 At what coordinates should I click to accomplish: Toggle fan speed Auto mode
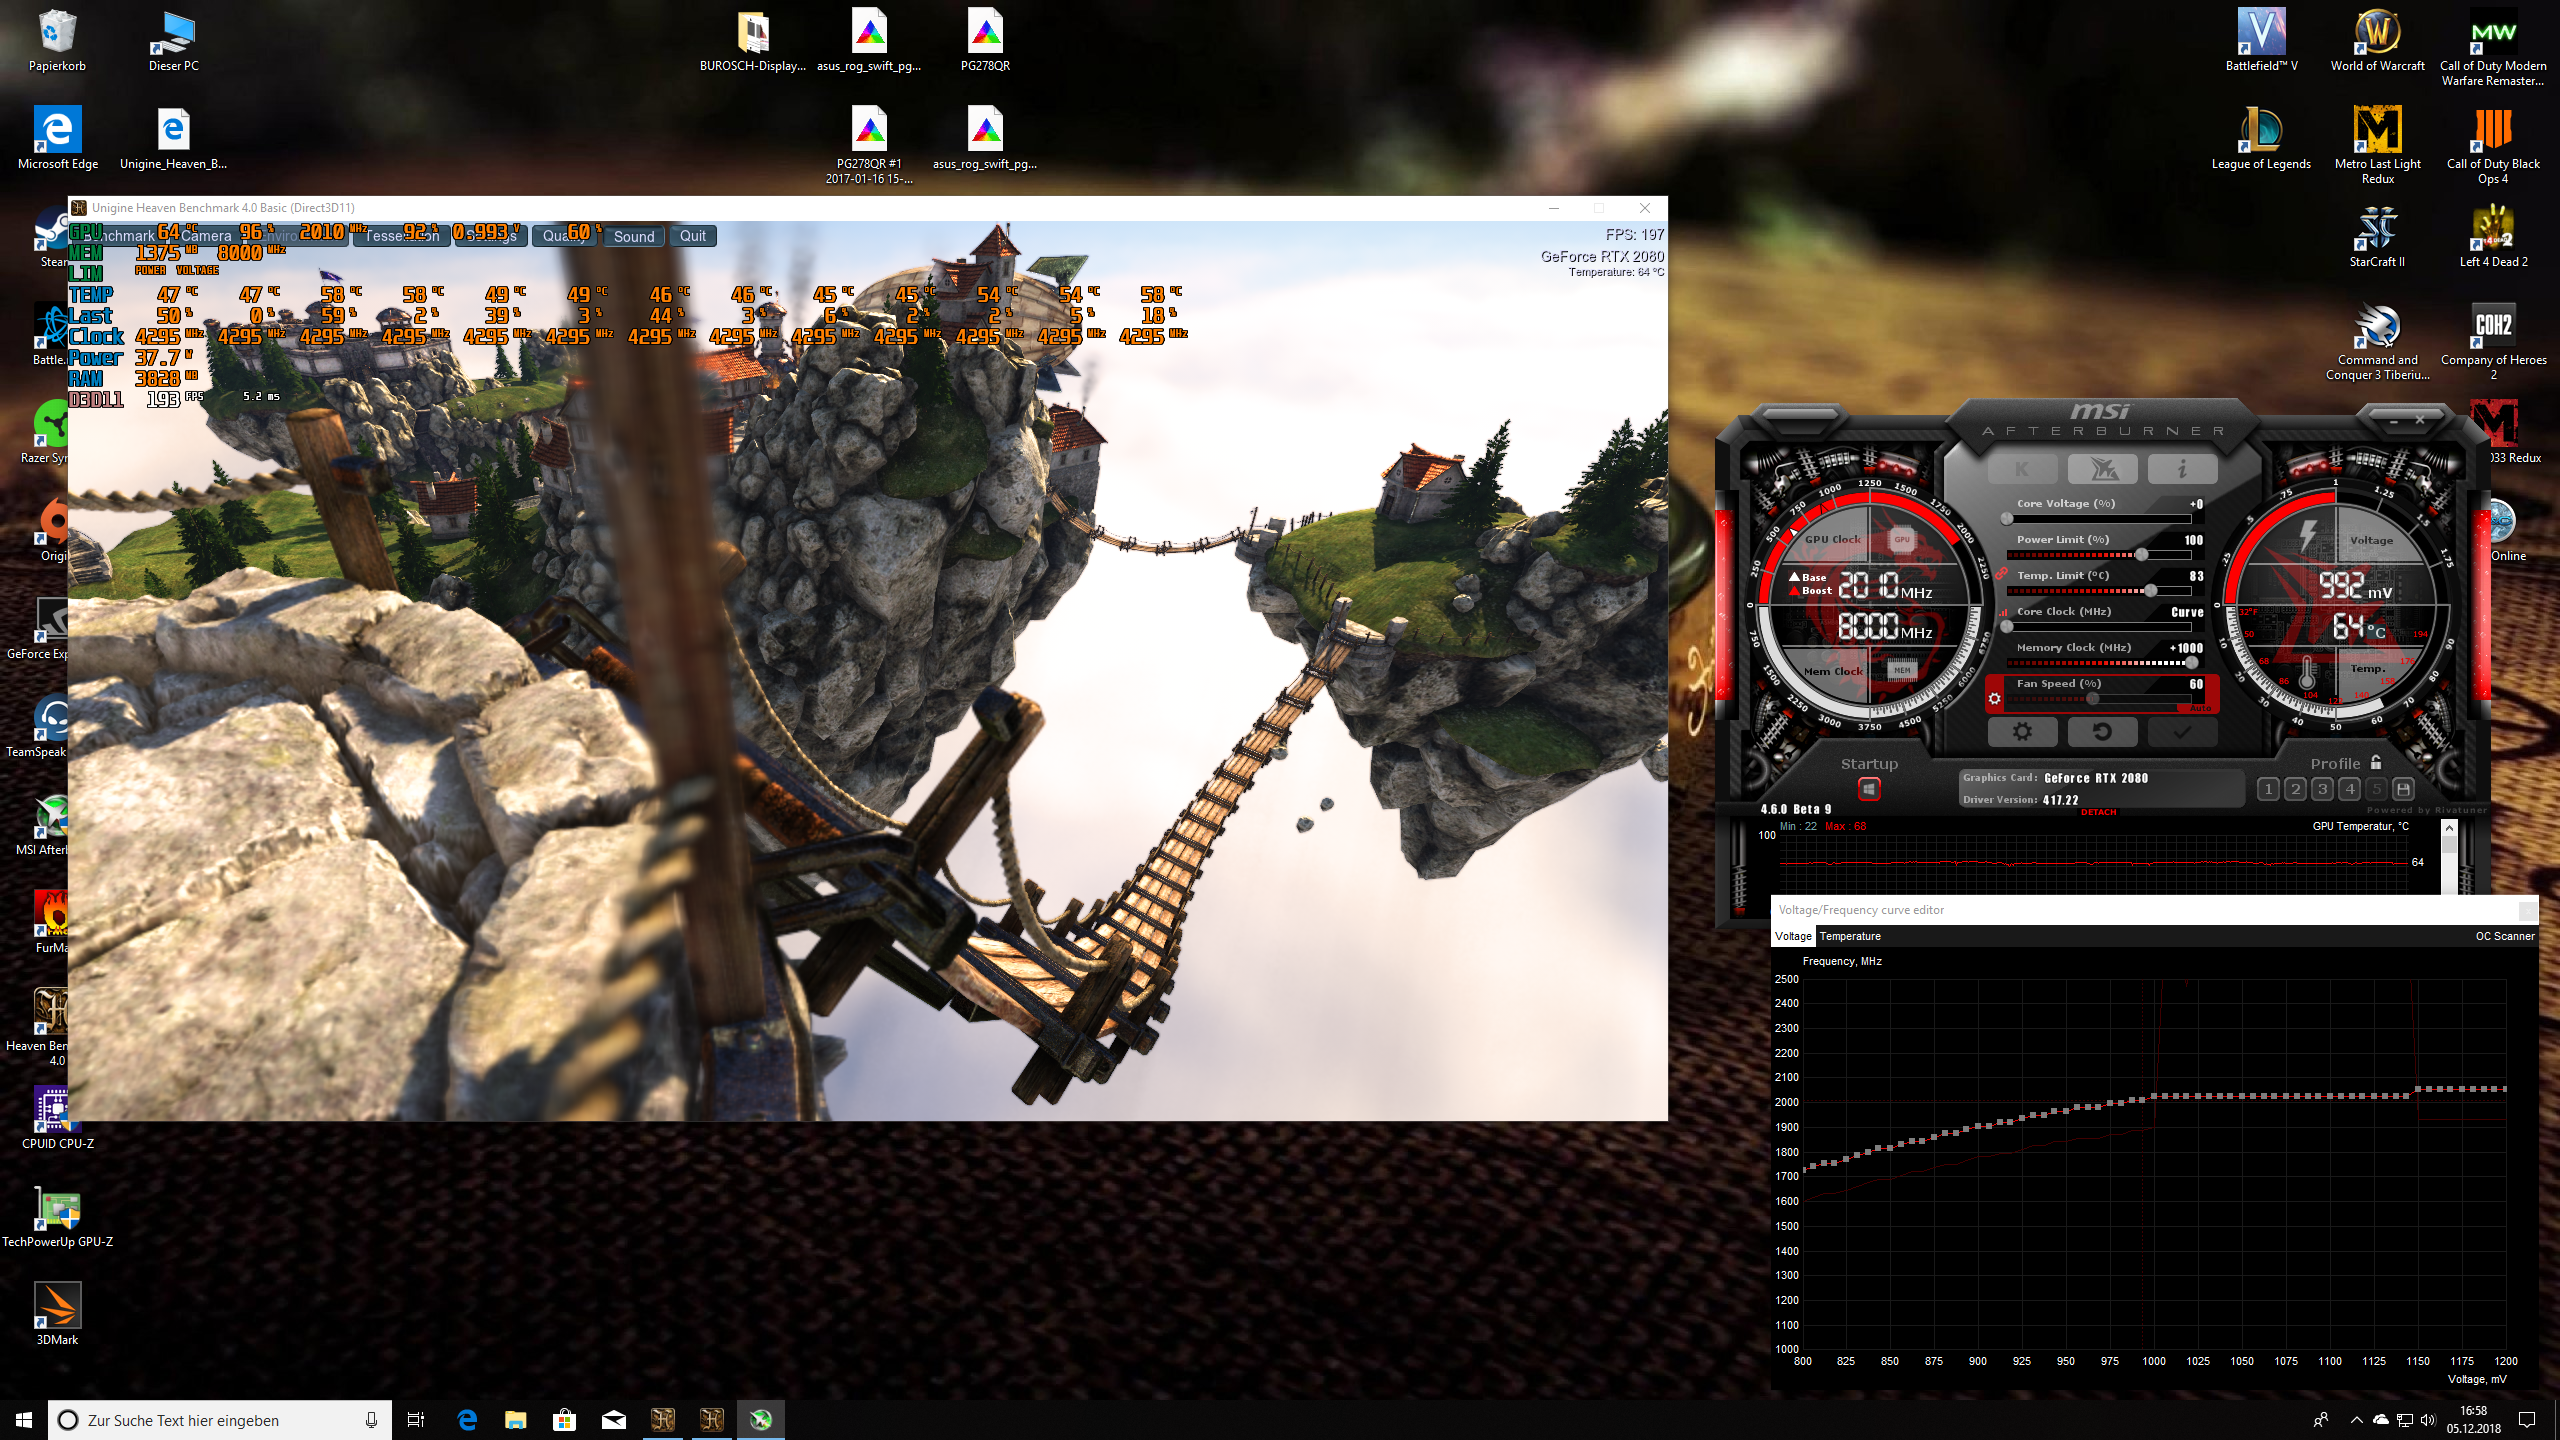tap(2201, 708)
